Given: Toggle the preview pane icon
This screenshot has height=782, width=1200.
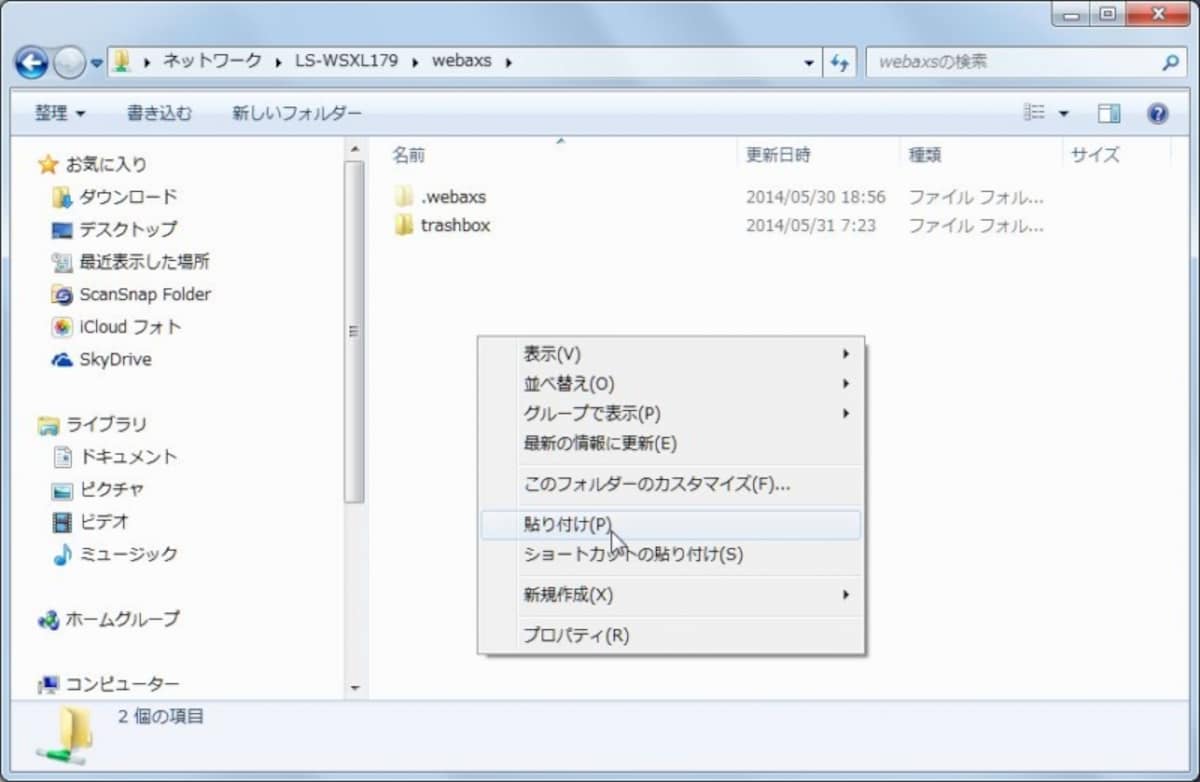Looking at the screenshot, I should click(1109, 113).
